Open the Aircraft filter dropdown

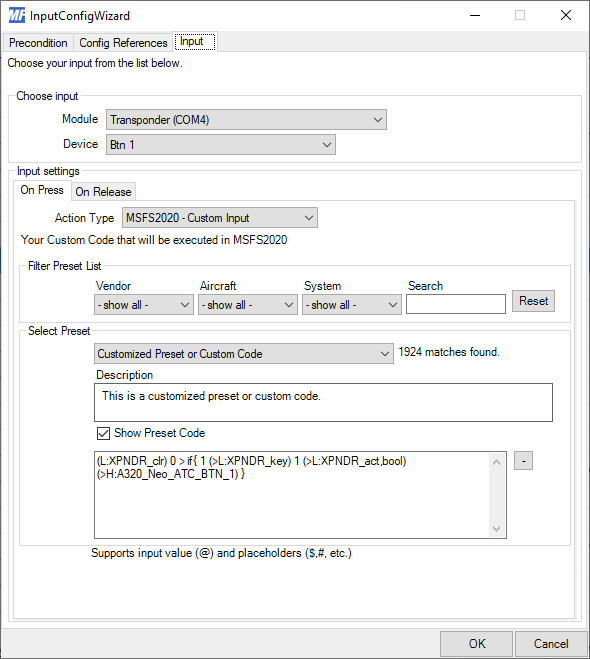248,305
